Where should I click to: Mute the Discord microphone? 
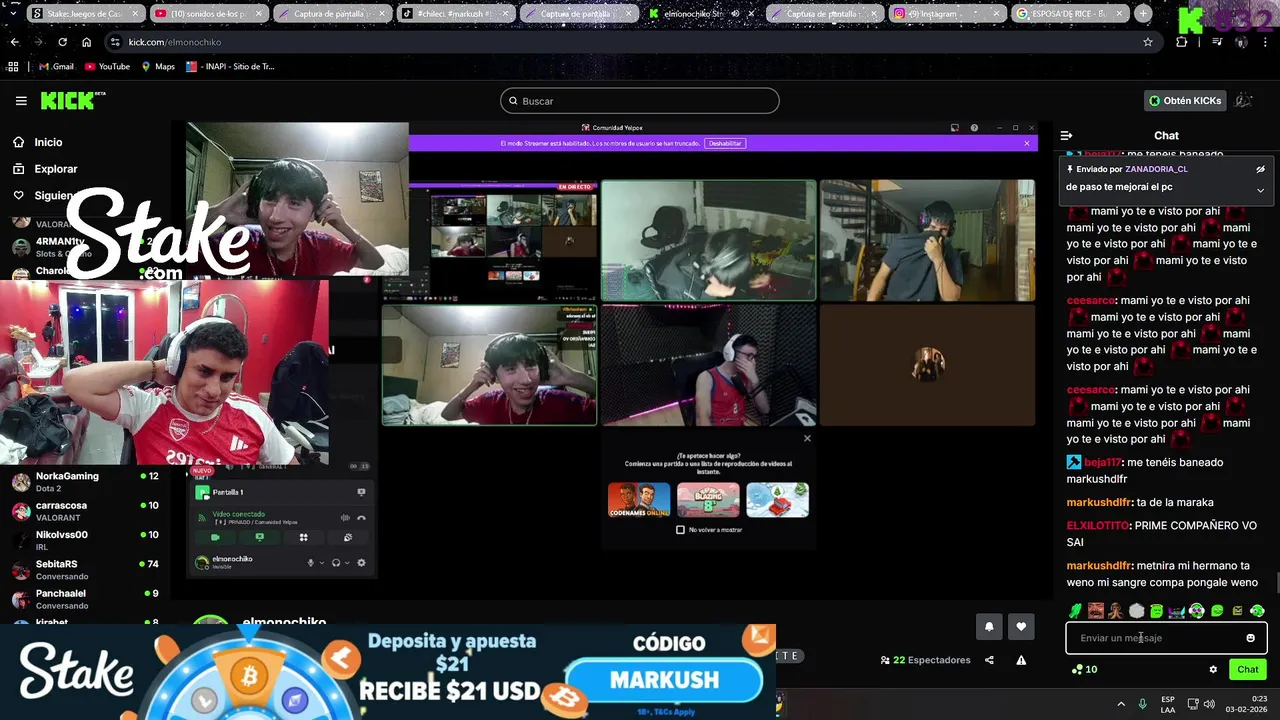(310, 563)
